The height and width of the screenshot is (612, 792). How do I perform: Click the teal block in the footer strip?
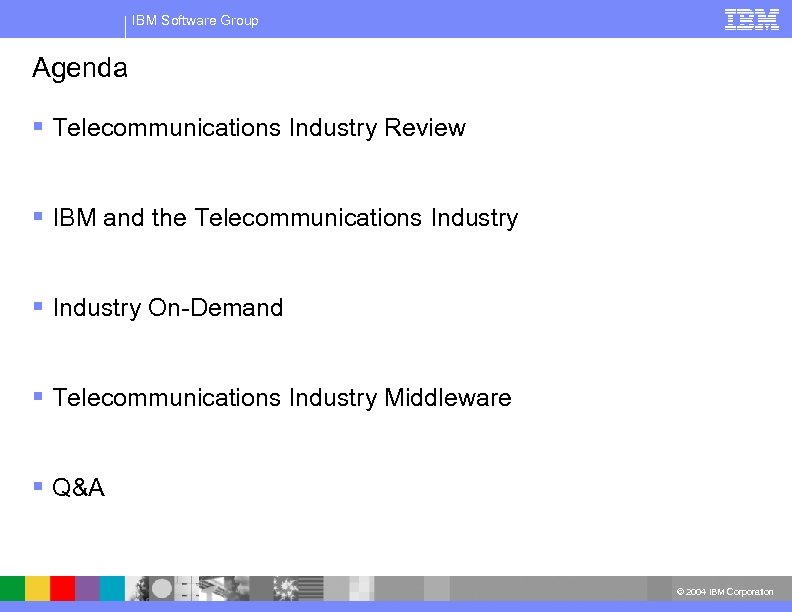coord(112,588)
